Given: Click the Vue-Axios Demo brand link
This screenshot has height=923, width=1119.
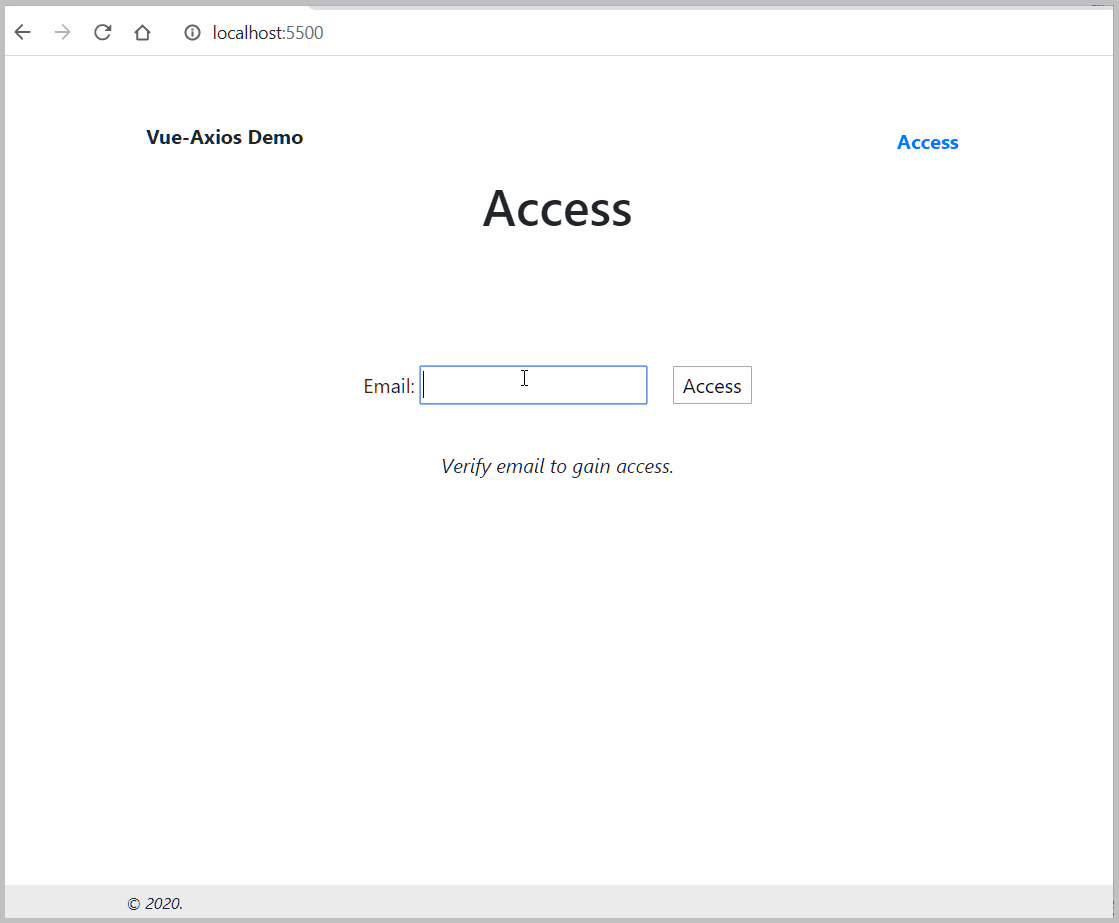Looking at the screenshot, I should [224, 137].
